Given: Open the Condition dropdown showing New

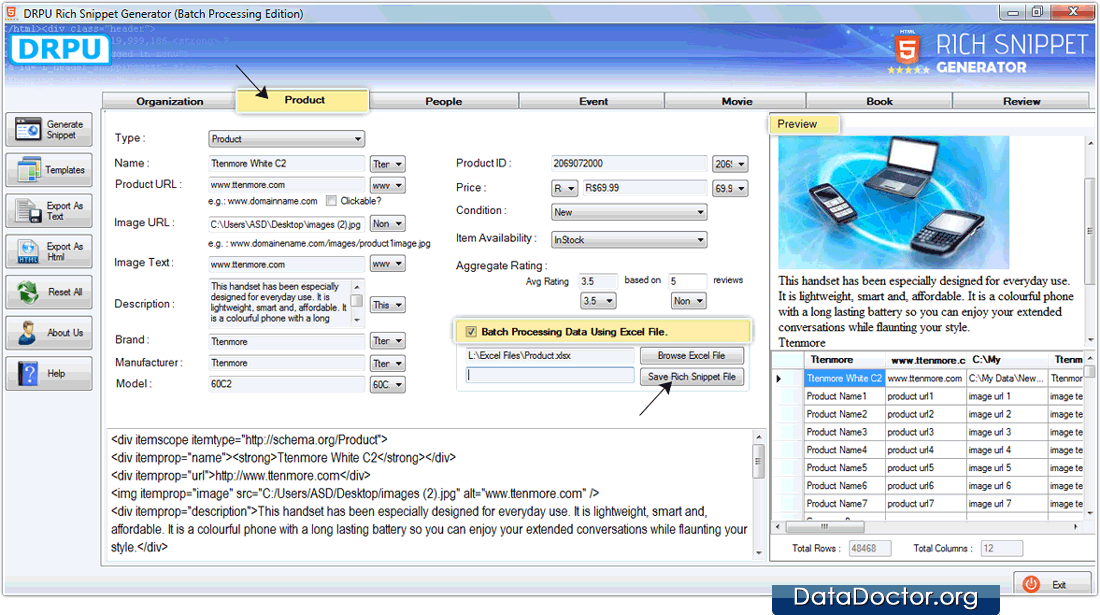Looking at the screenshot, I should pos(629,212).
